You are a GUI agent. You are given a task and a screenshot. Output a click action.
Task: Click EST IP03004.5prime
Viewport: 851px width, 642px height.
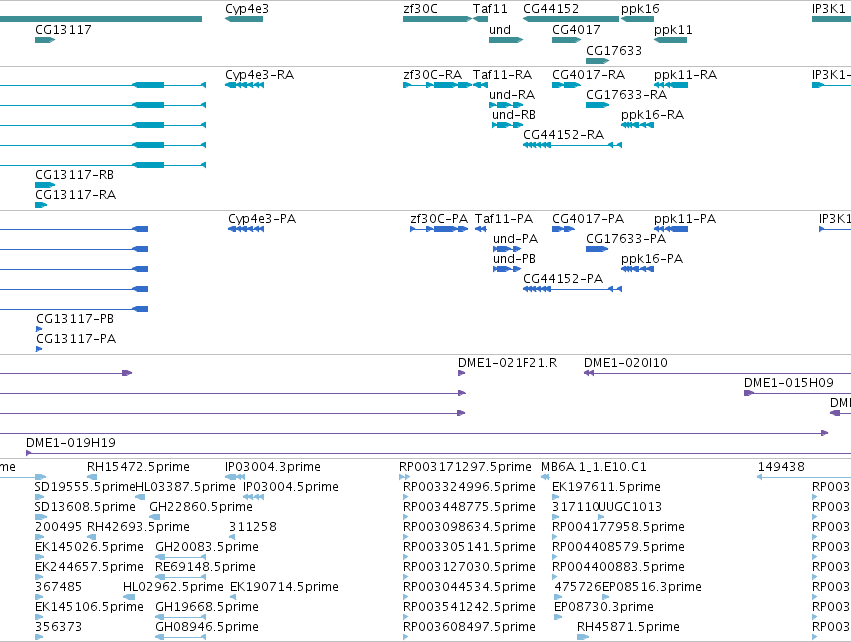(x=253, y=497)
